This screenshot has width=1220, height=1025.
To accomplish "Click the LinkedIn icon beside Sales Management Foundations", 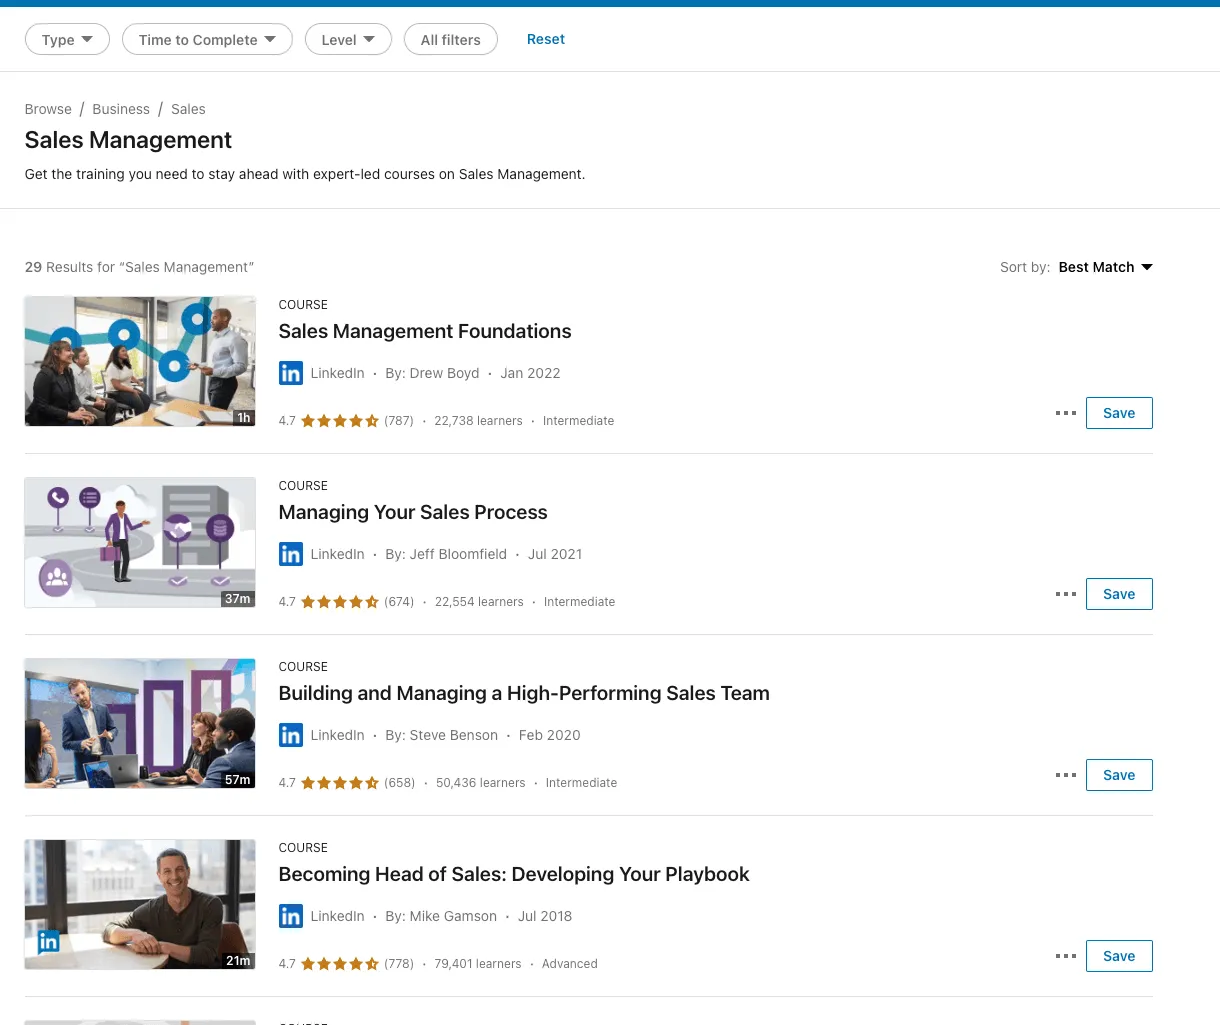I will tap(290, 372).
